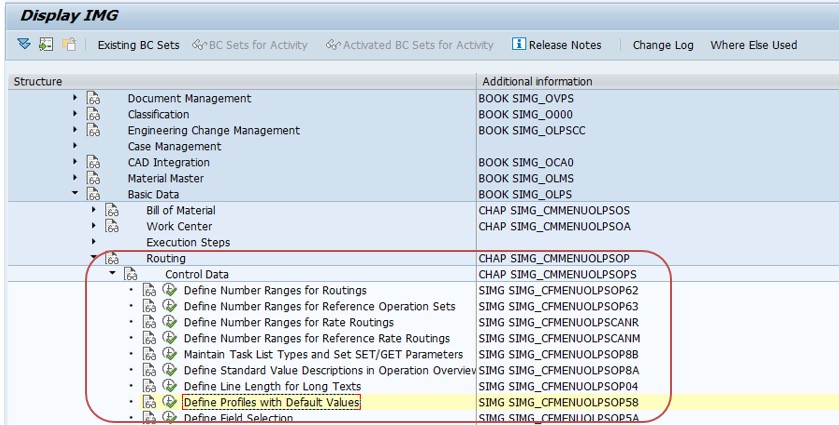Select Maintain Task List Types and Set SET/GET Parameters
The image size is (839, 426).
323,354
